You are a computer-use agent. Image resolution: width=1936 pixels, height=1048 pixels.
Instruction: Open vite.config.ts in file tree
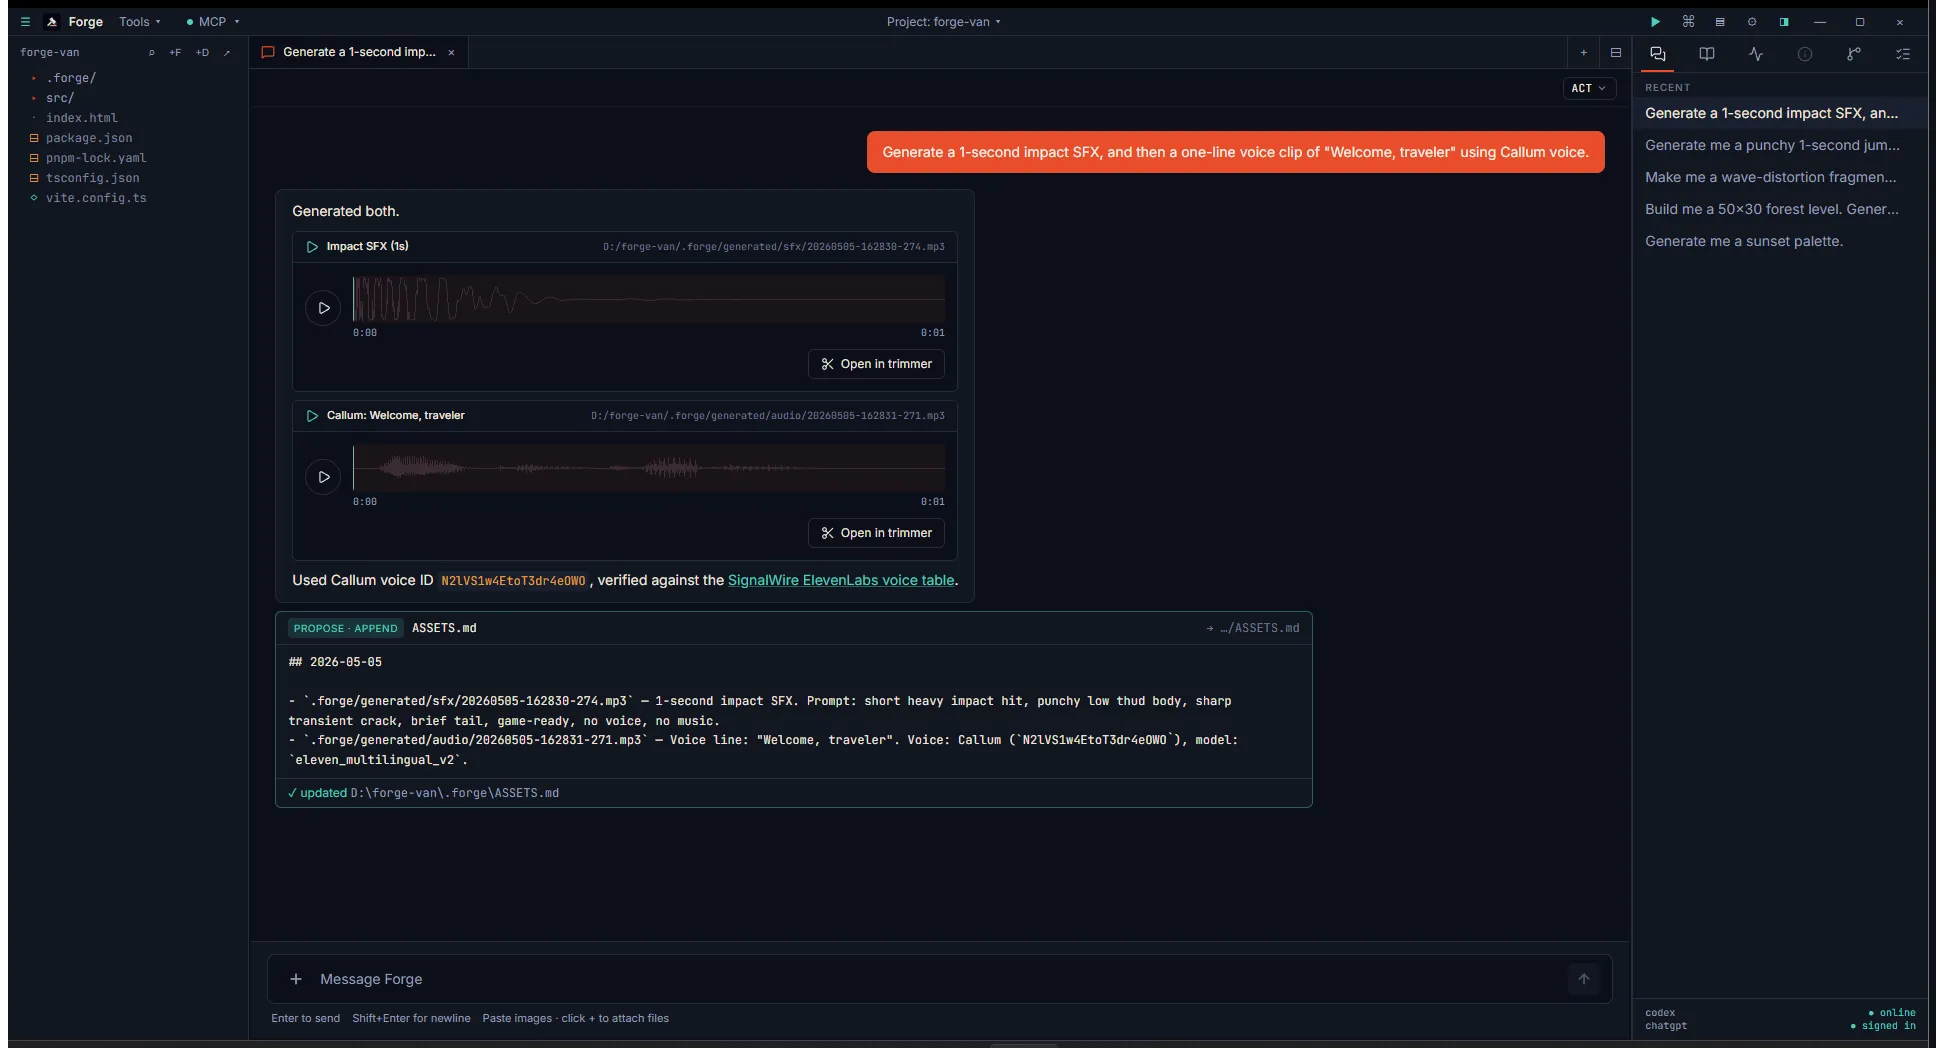[x=95, y=198]
